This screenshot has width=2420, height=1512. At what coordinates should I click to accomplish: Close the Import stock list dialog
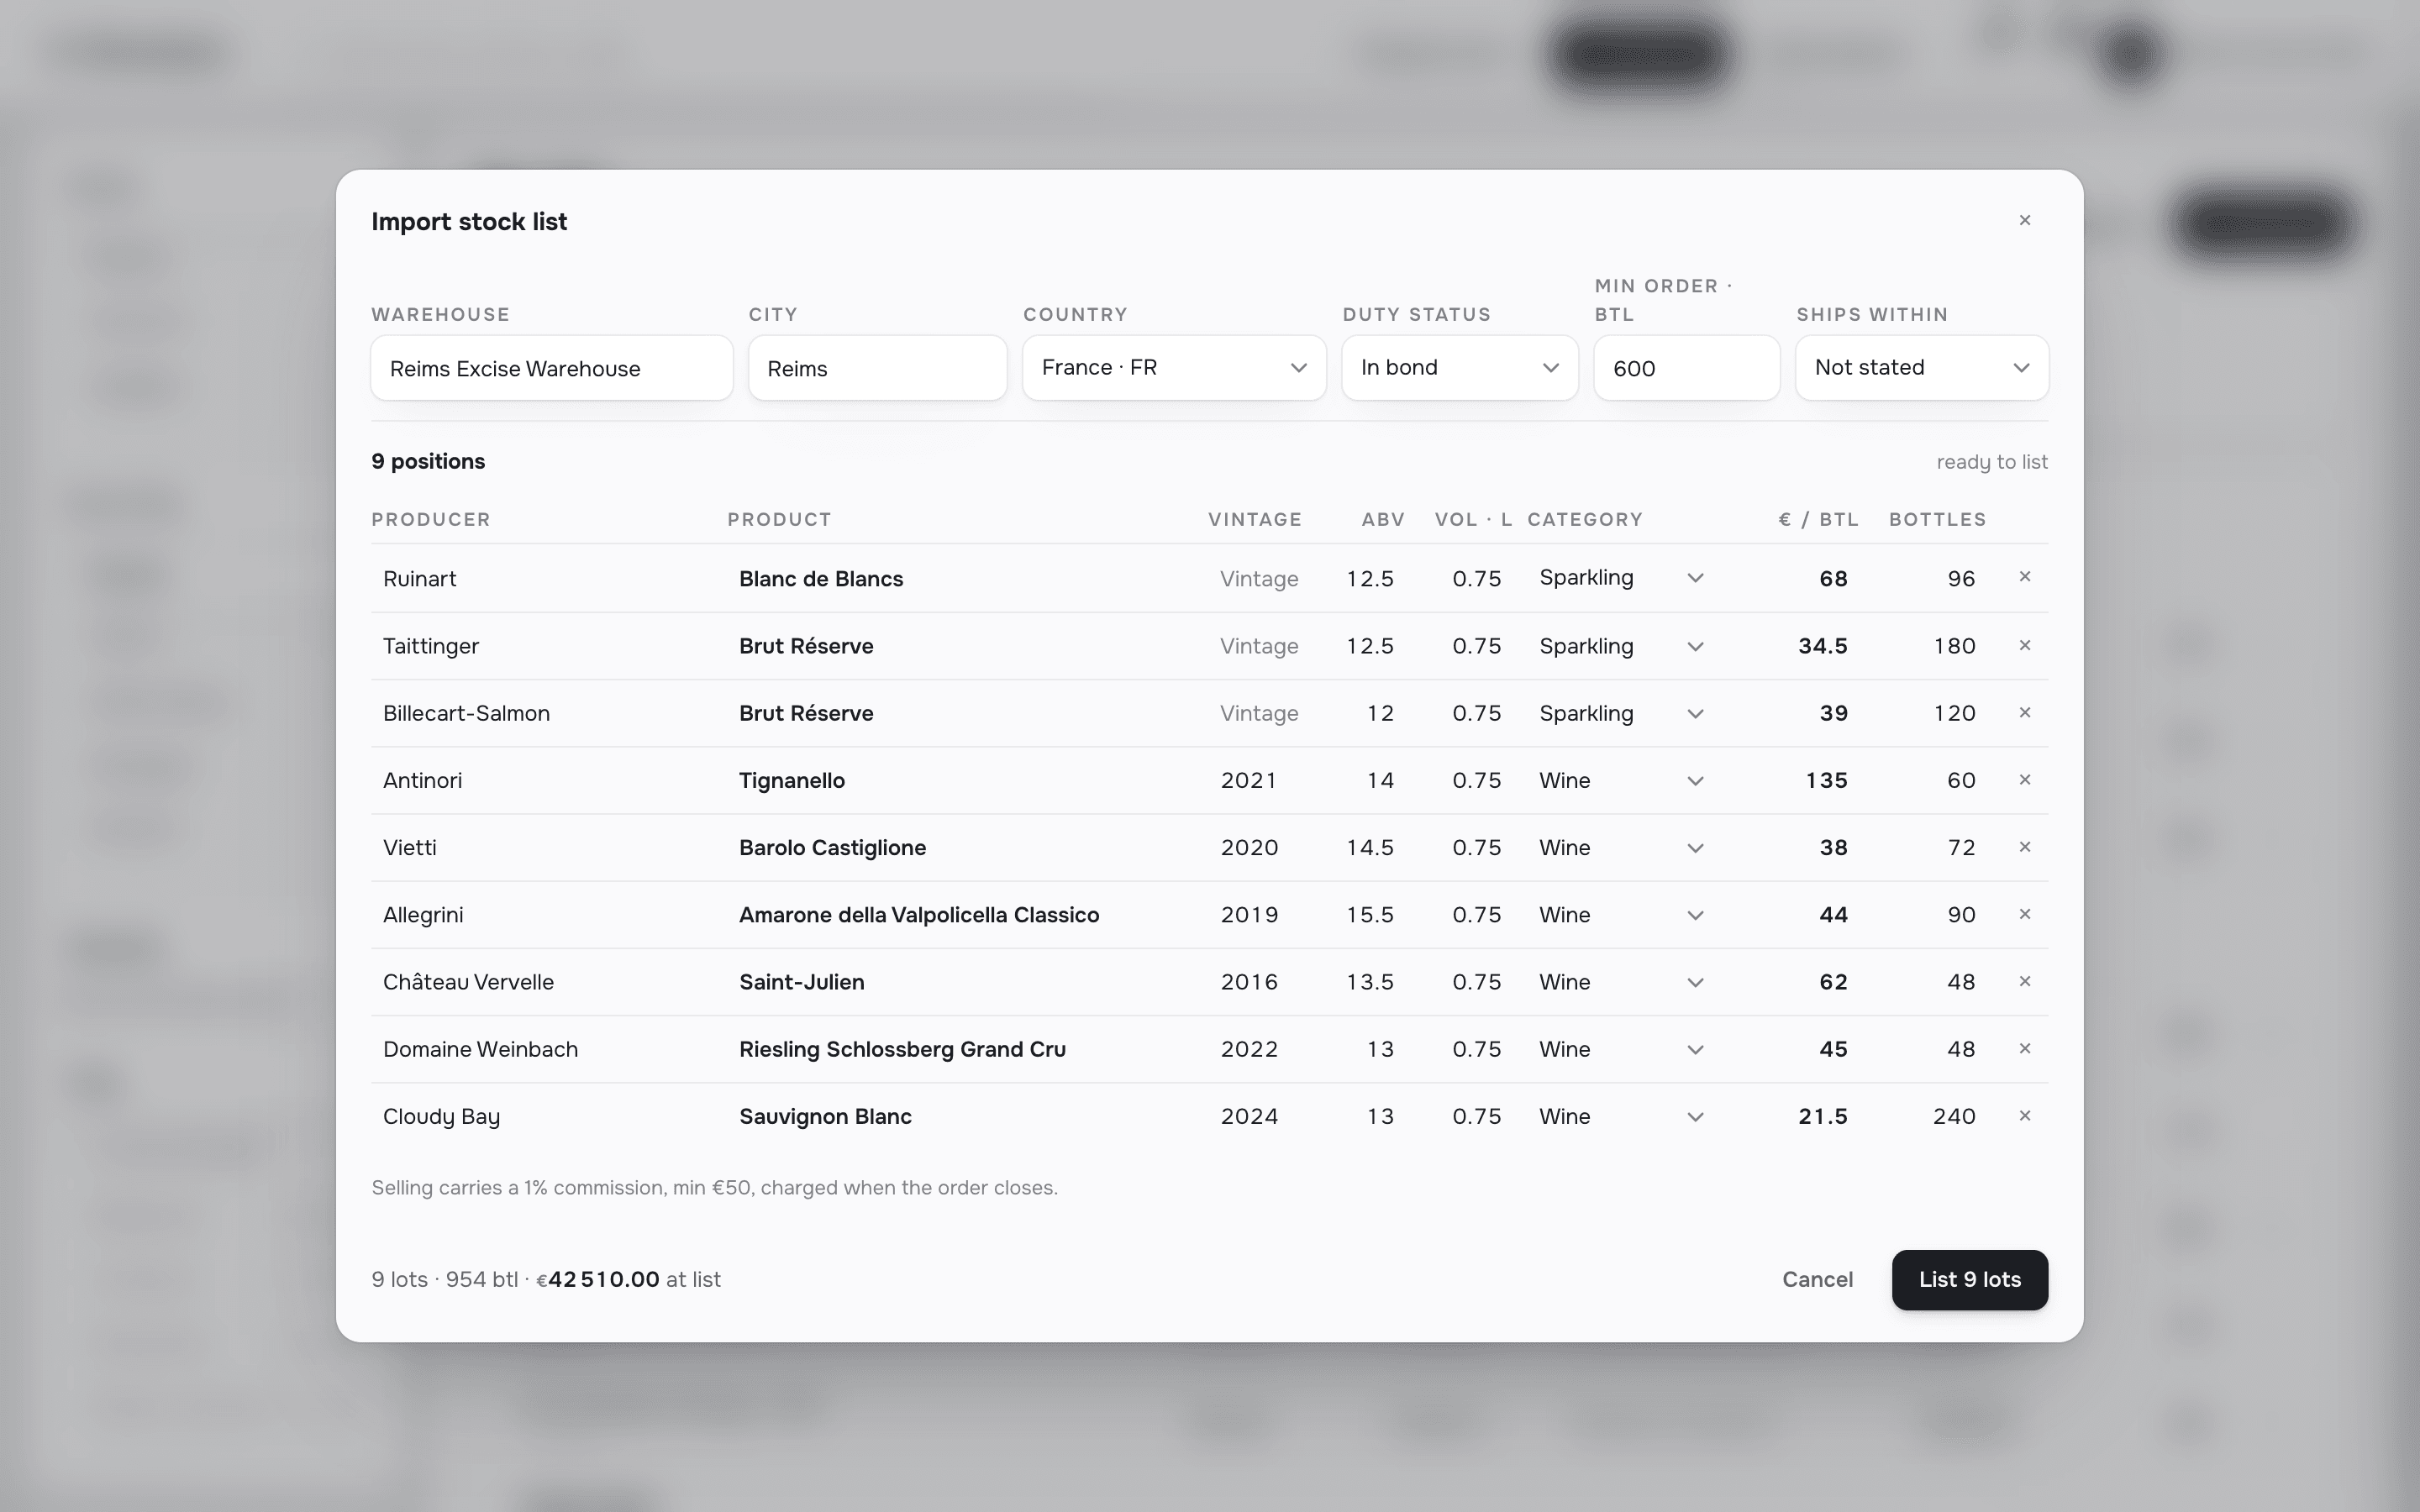(2024, 220)
